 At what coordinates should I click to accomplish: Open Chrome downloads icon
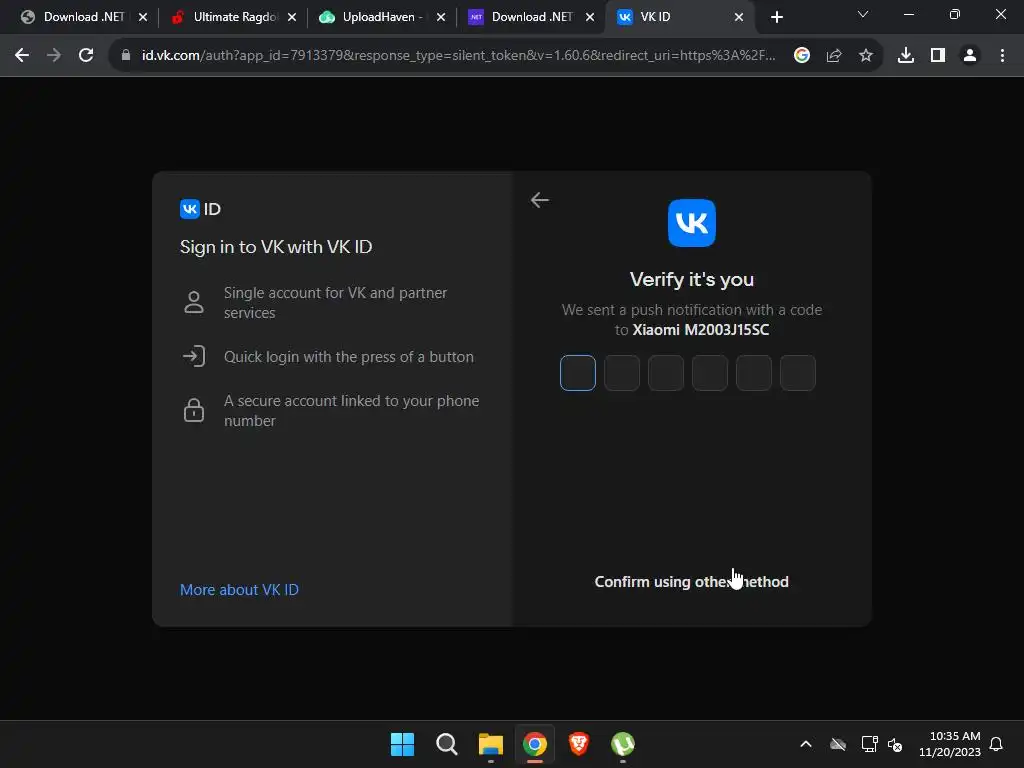pos(906,56)
